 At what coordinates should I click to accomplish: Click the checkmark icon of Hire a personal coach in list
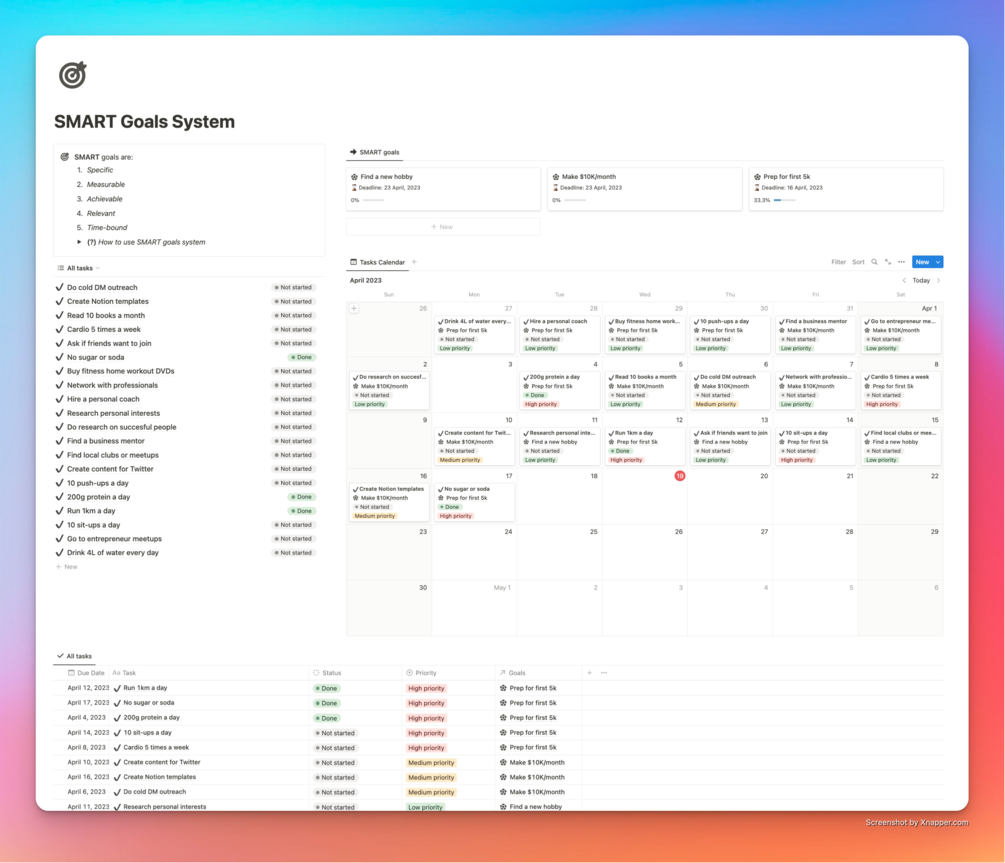point(60,399)
